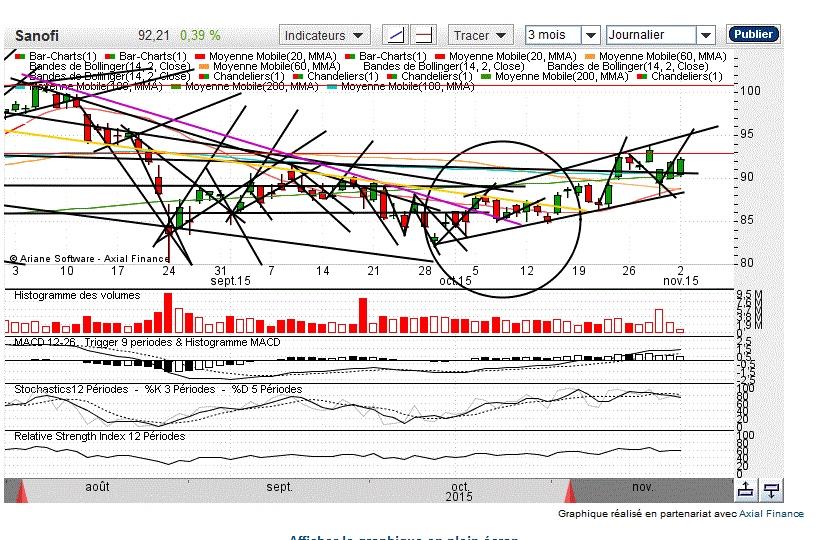Select the horizontal line drawing tool
Viewport: 820px width, 540px height.
tap(424, 35)
